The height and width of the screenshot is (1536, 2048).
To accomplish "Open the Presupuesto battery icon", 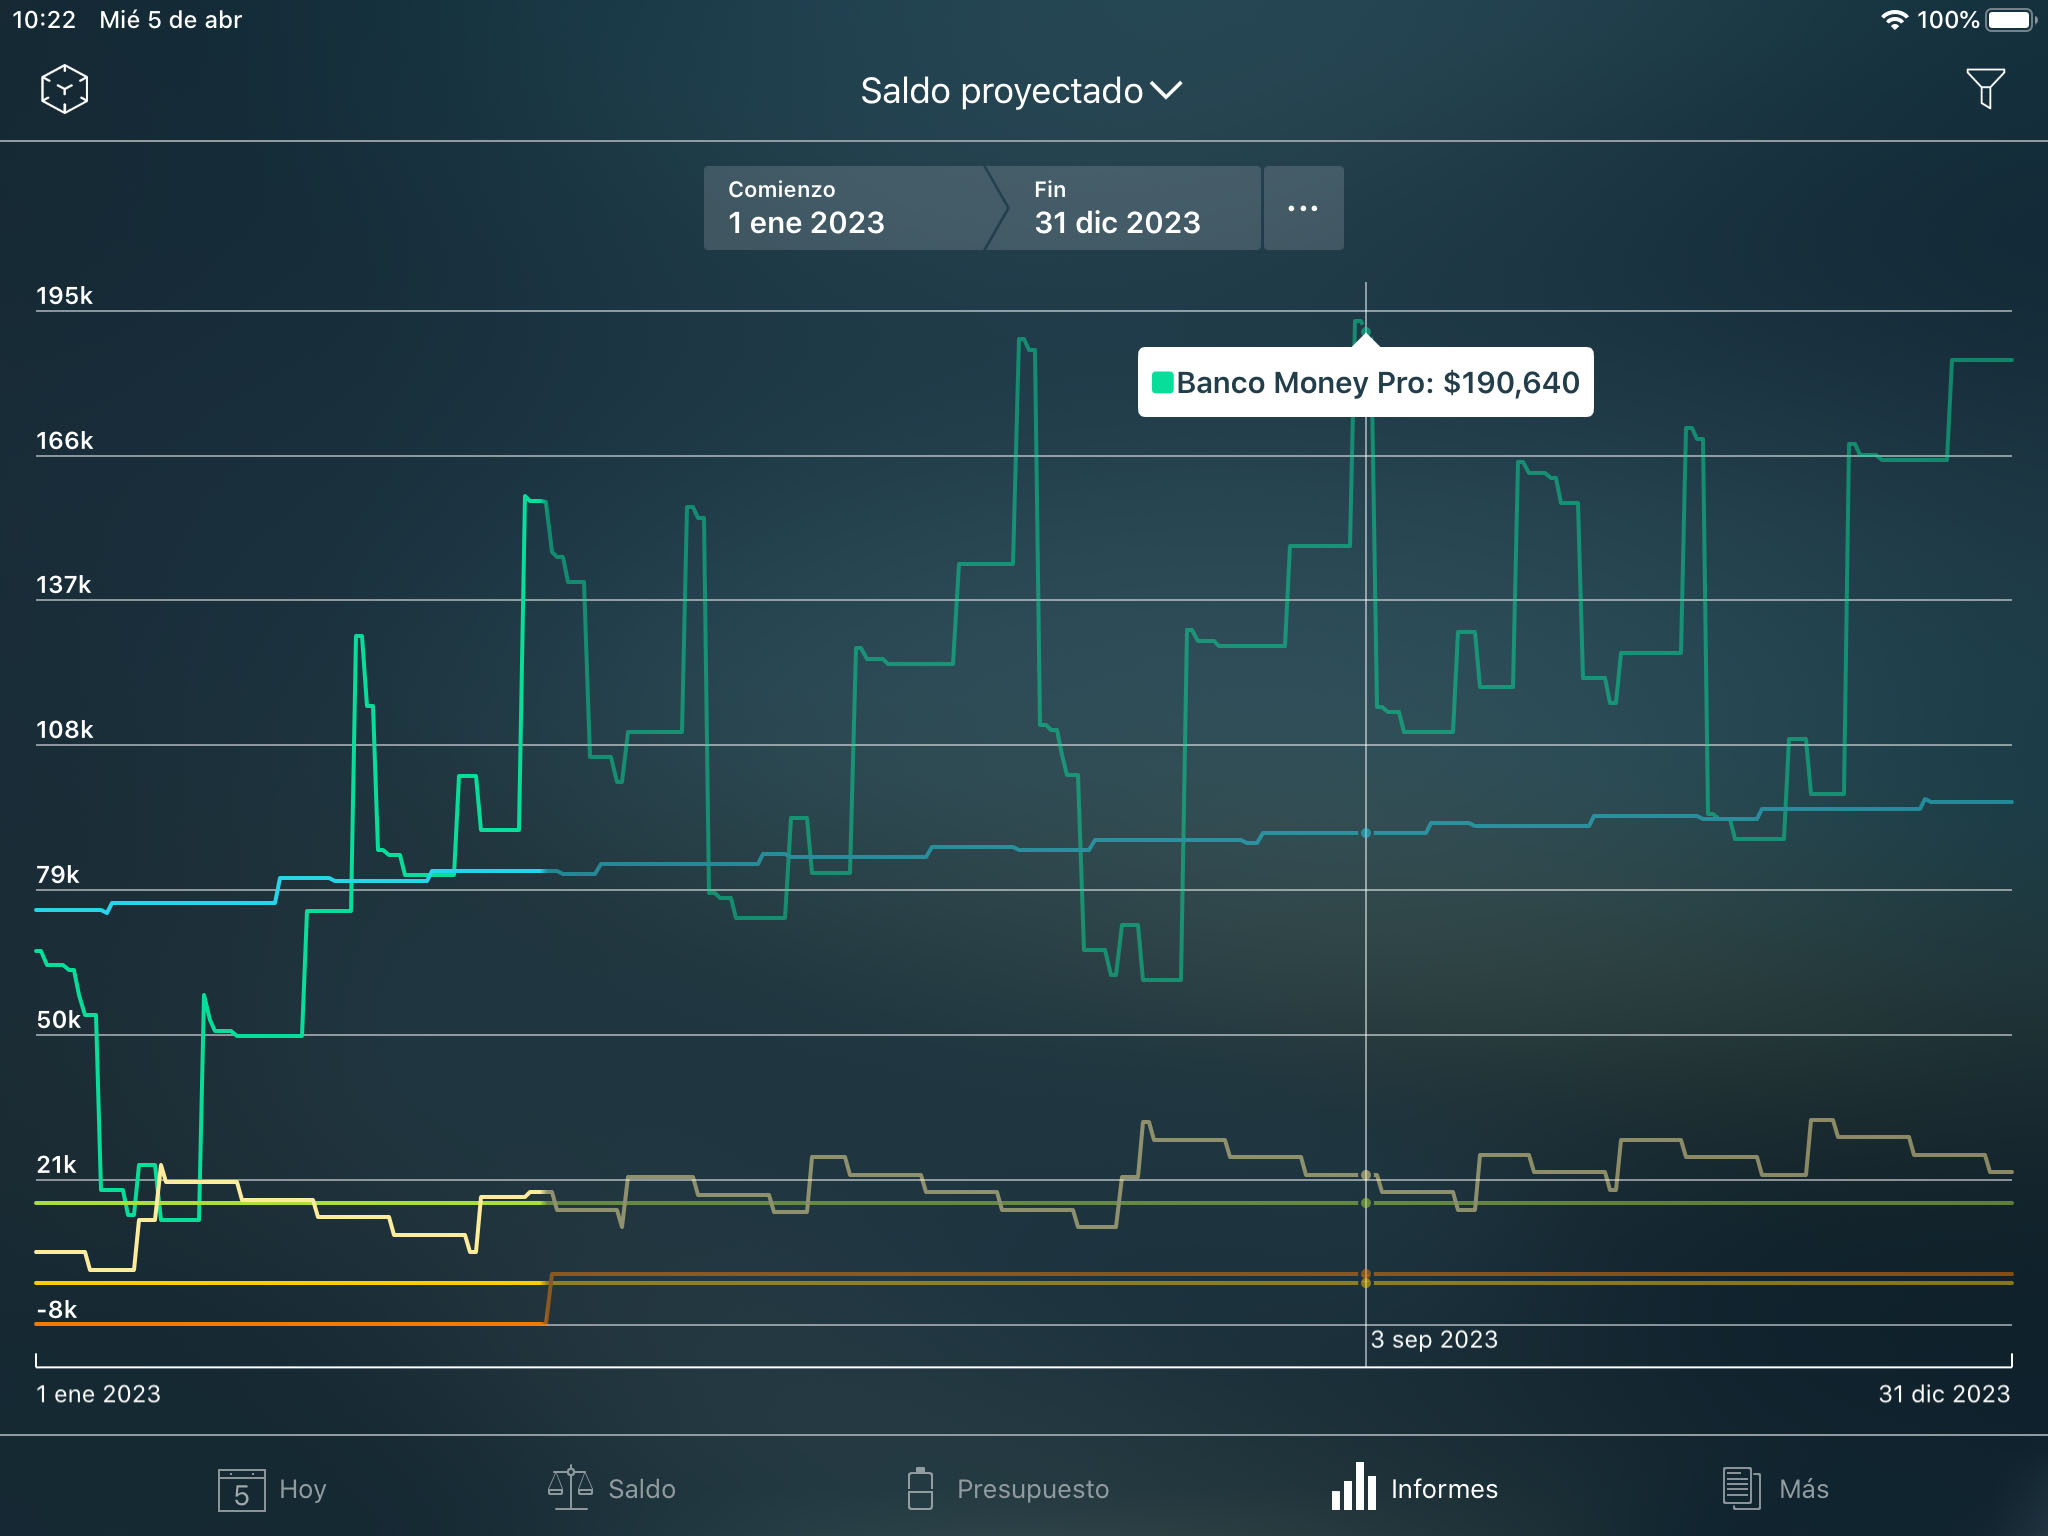I will click(x=921, y=1488).
